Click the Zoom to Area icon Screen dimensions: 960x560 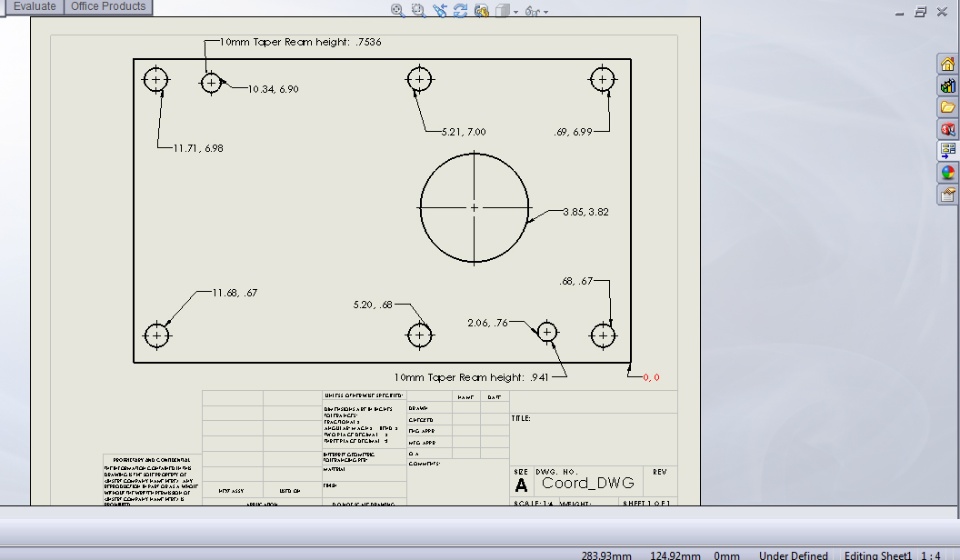click(x=418, y=10)
